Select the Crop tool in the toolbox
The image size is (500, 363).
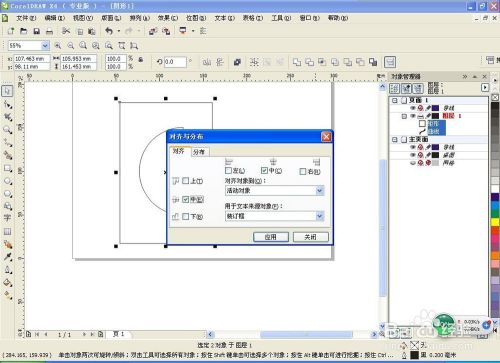(7, 117)
